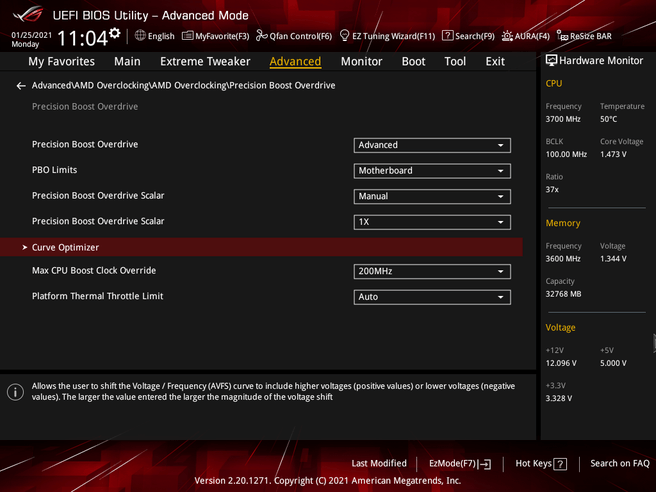Open the Hot Keys question mark icon
This screenshot has height=492, width=656.
(560, 464)
